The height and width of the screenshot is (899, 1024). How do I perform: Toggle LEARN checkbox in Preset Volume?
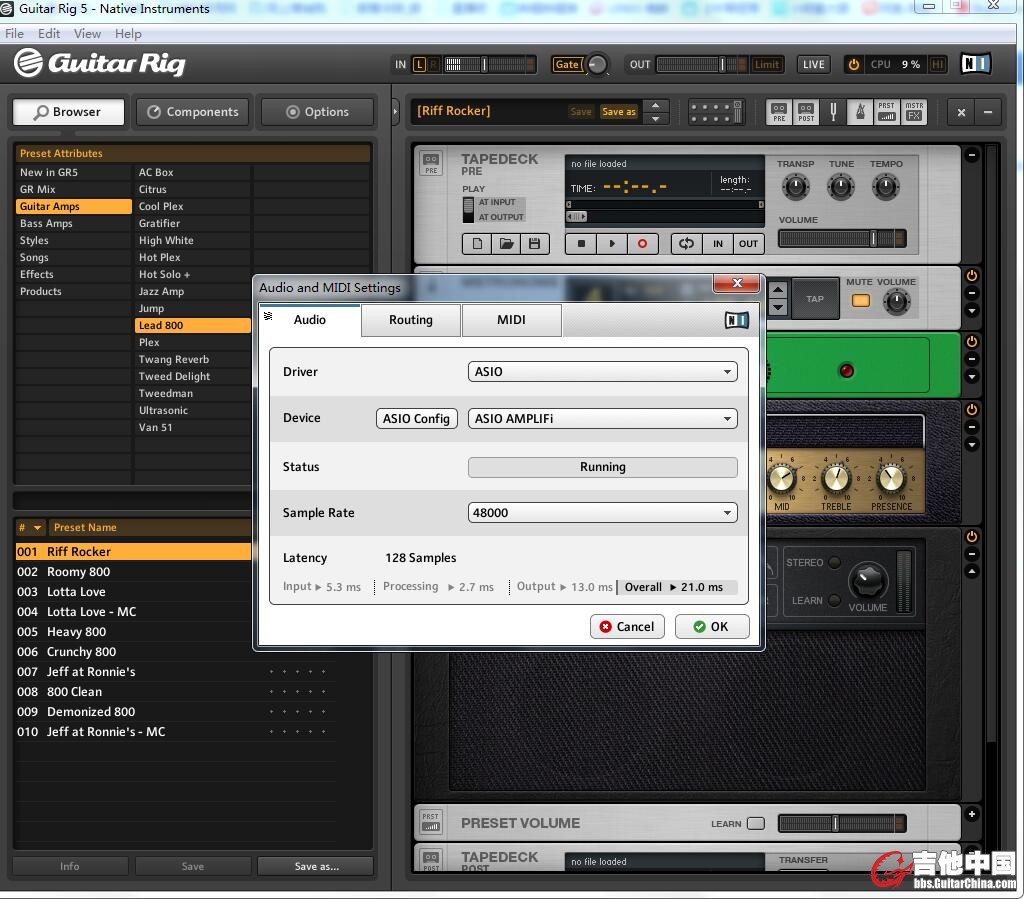pos(756,823)
